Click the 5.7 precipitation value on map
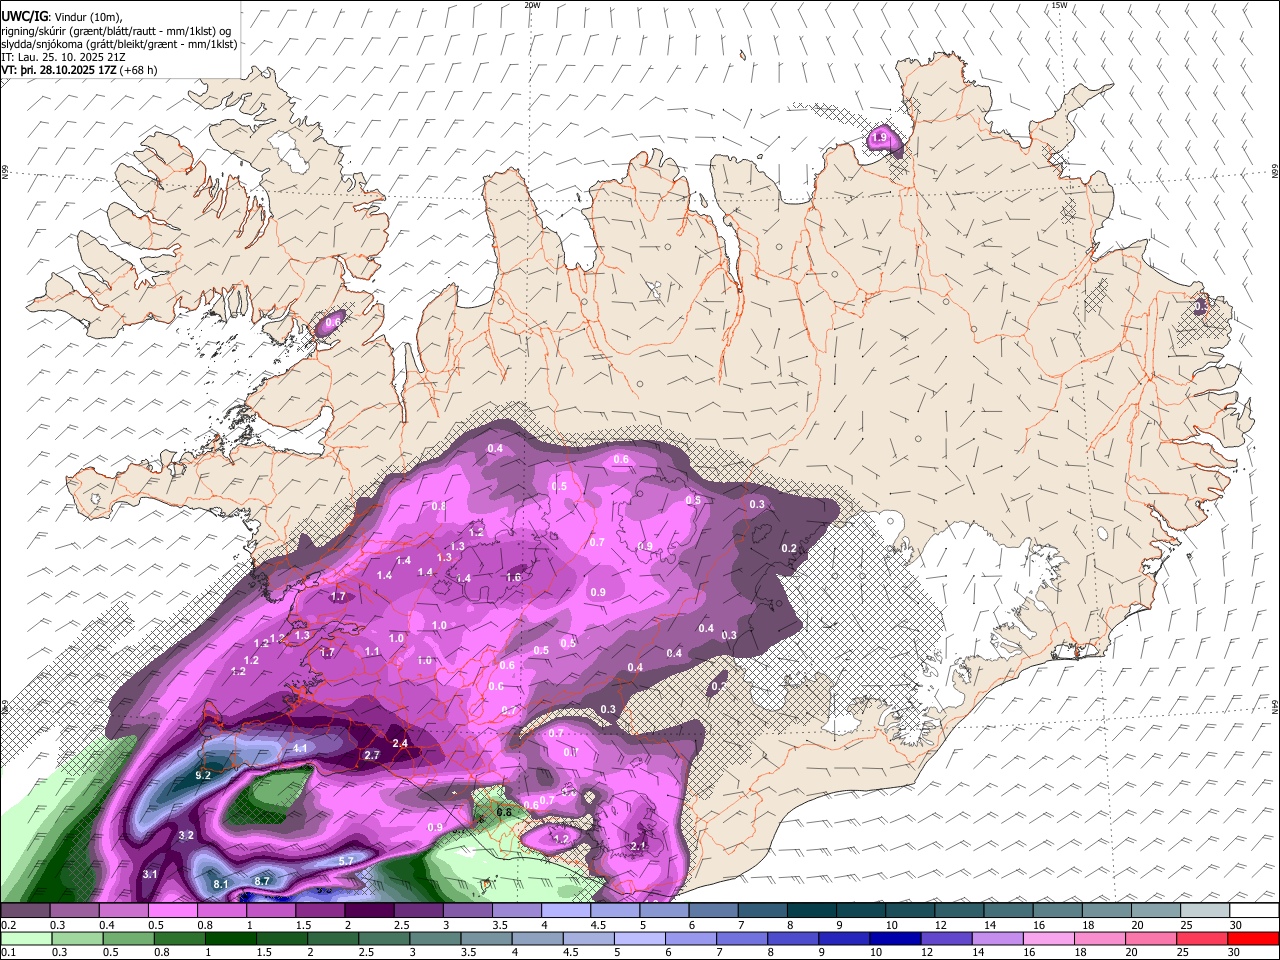1280x960 pixels. coord(347,860)
